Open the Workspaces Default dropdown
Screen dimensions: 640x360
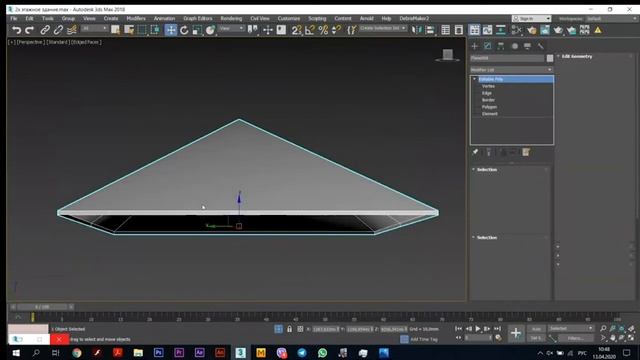[611, 18]
